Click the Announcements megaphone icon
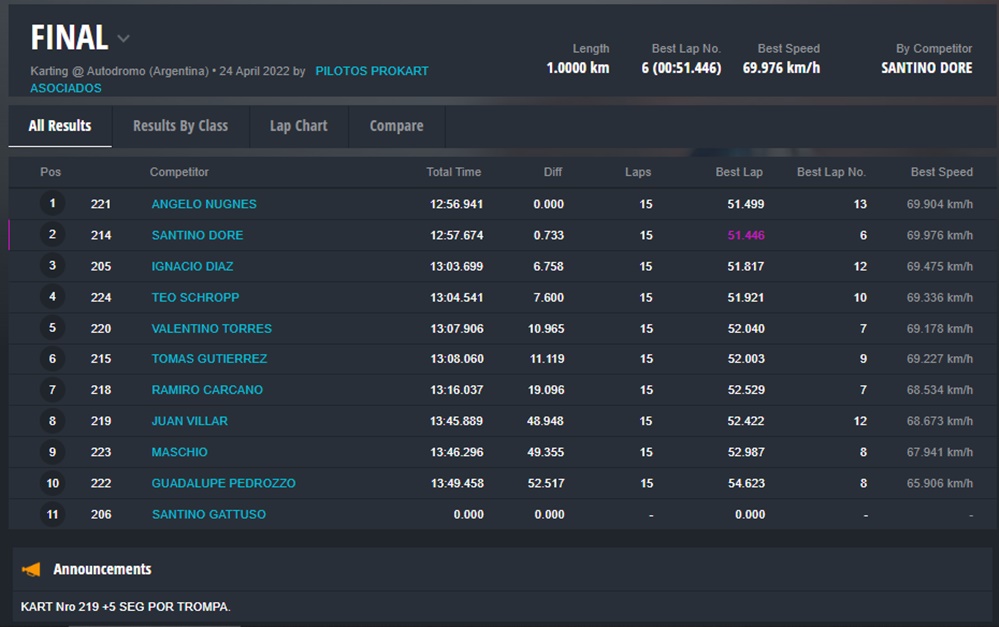 [32, 569]
